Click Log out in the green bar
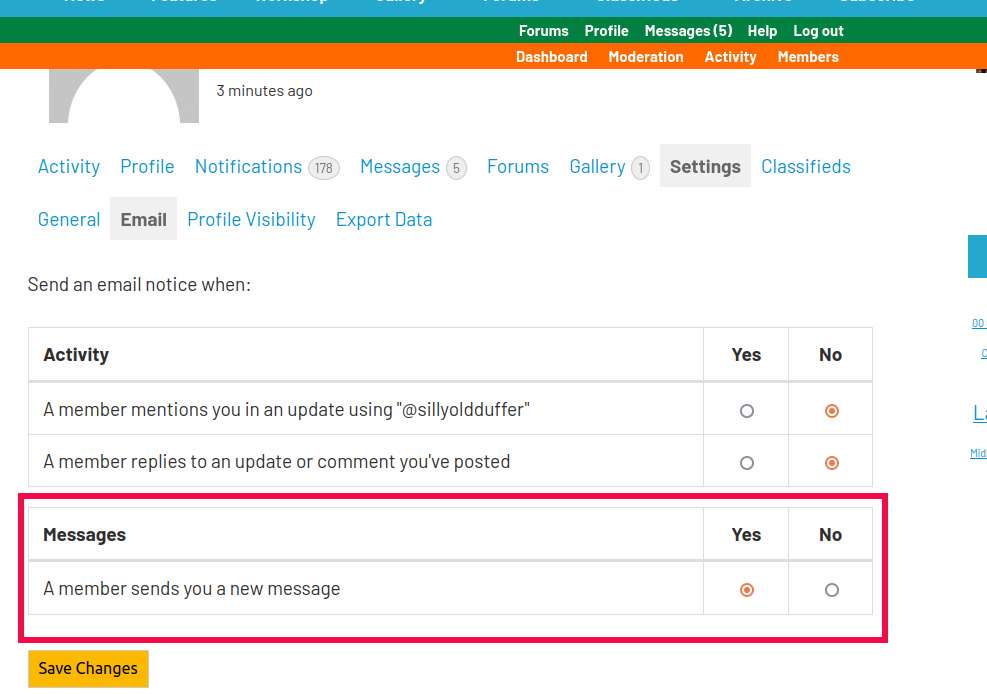This screenshot has height=694, width=987. [x=818, y=31]
